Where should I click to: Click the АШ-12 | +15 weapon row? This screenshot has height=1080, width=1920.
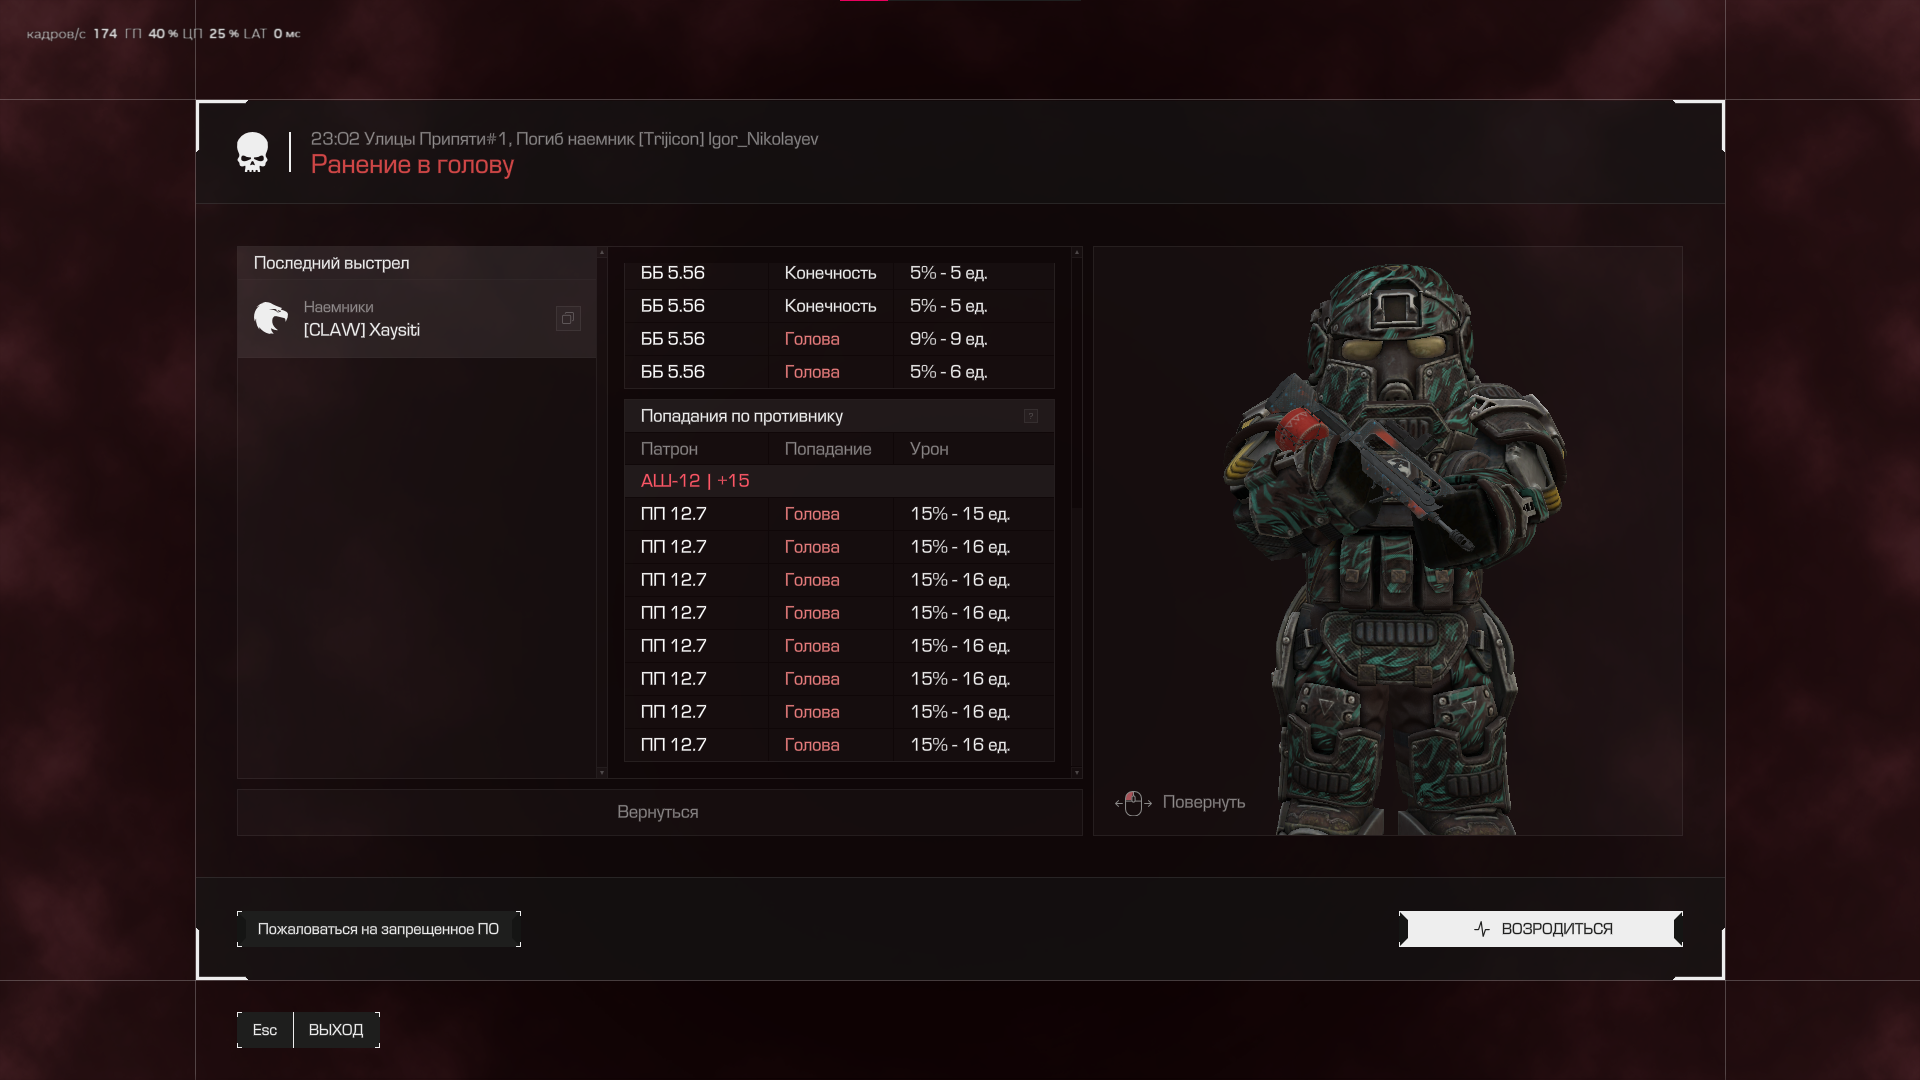839,481
